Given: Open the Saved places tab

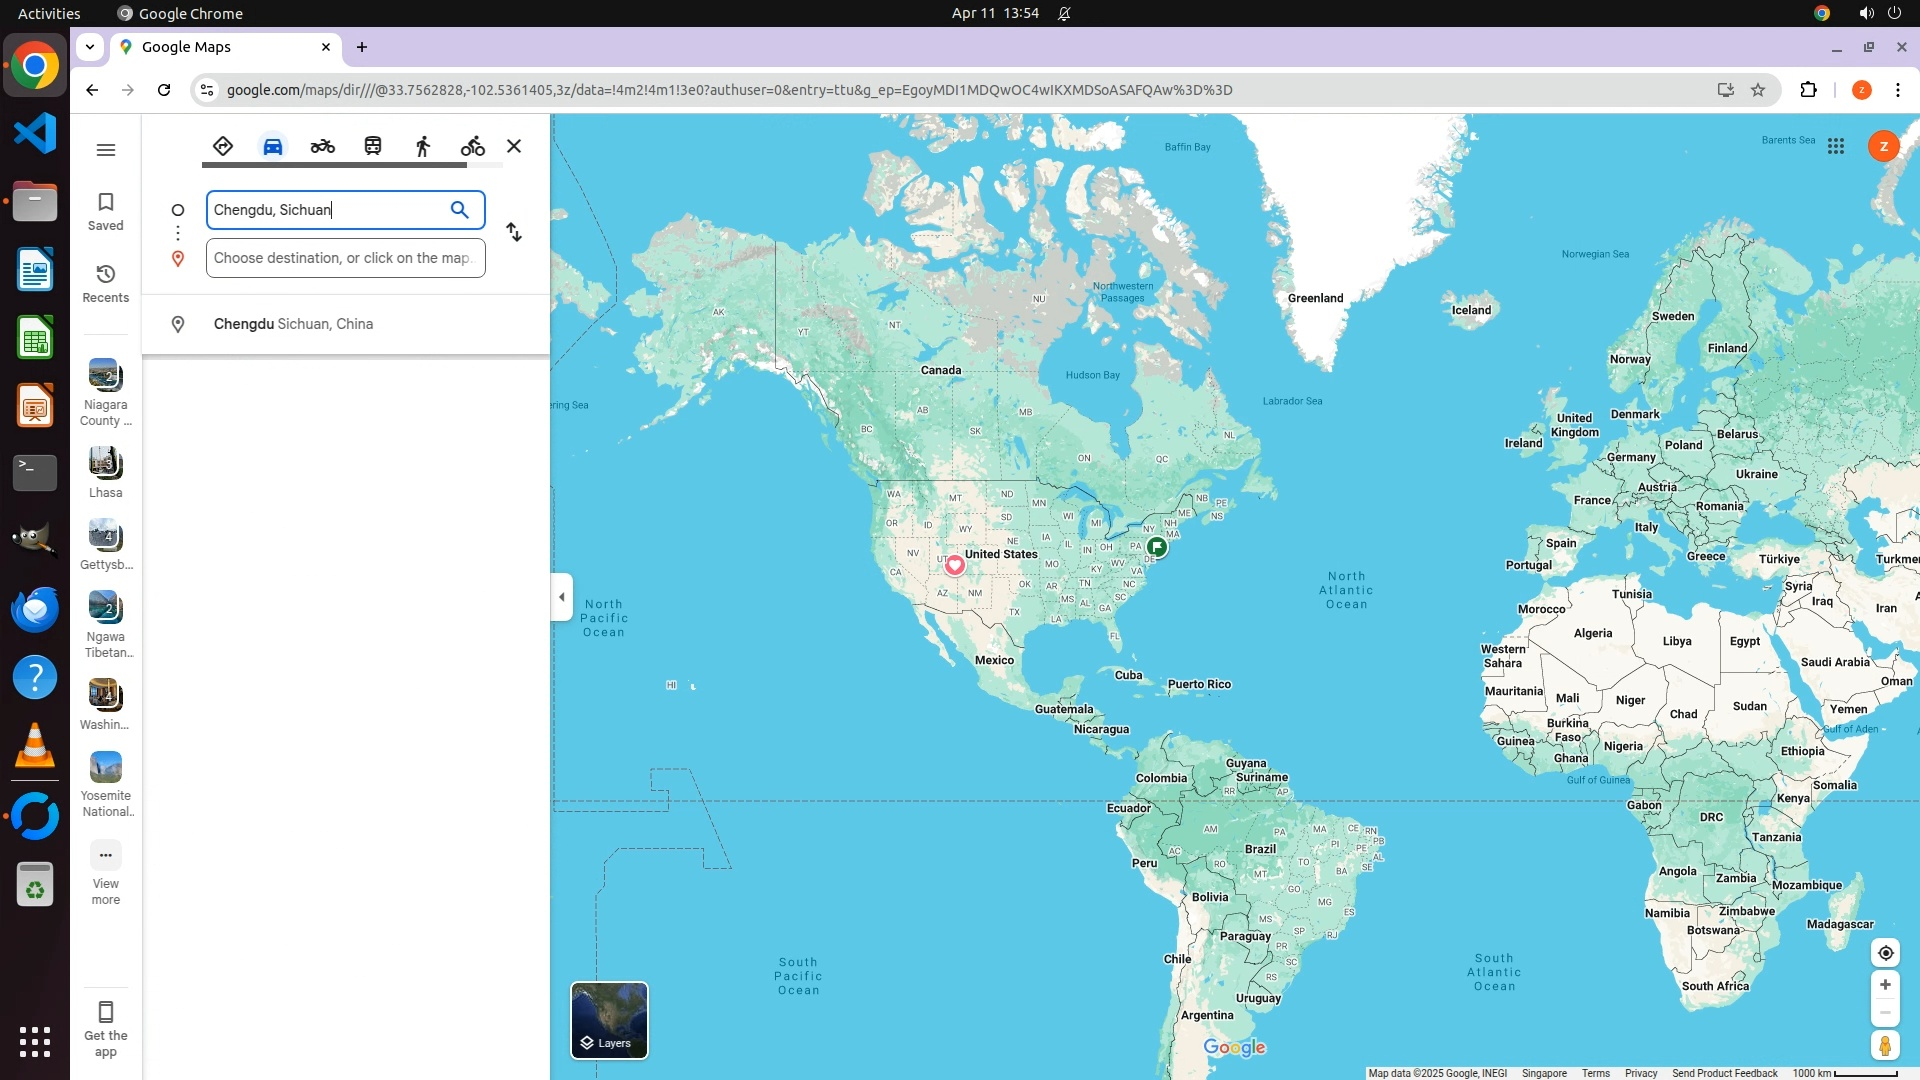Looking at the screenshot, I should click(x=105, y=211).
